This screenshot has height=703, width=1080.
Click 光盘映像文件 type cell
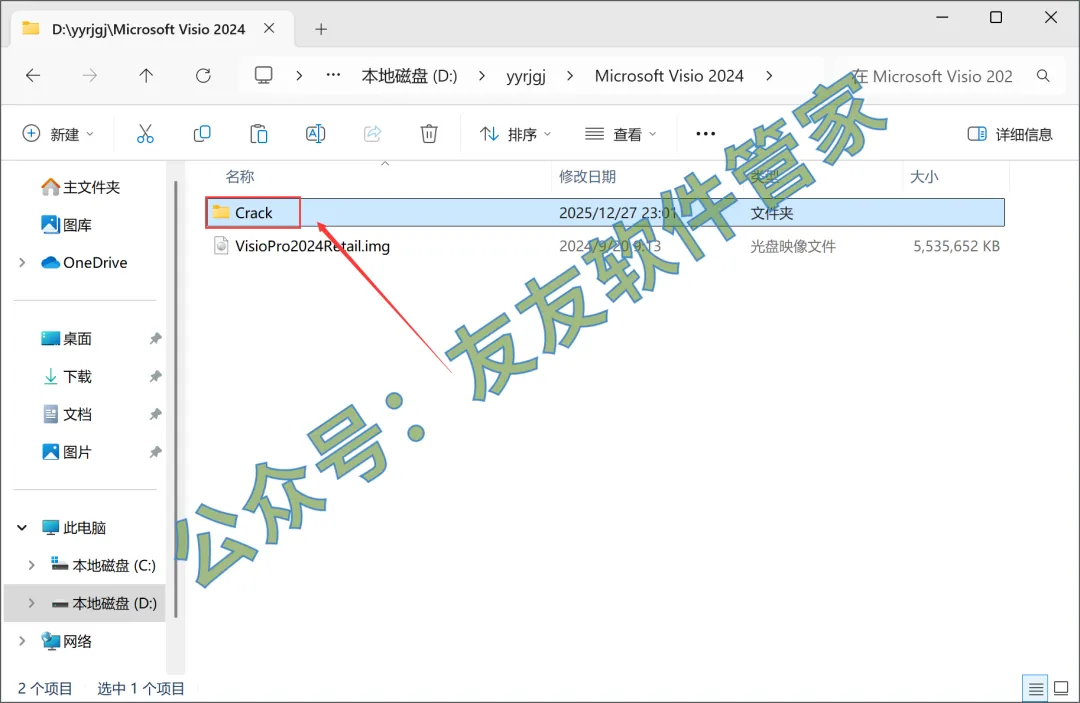[793, 246]
